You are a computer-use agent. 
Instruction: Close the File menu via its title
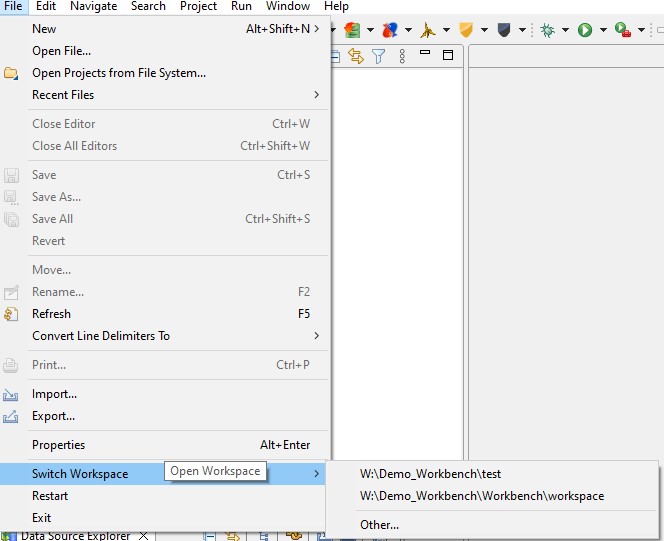tap(13, 6)
